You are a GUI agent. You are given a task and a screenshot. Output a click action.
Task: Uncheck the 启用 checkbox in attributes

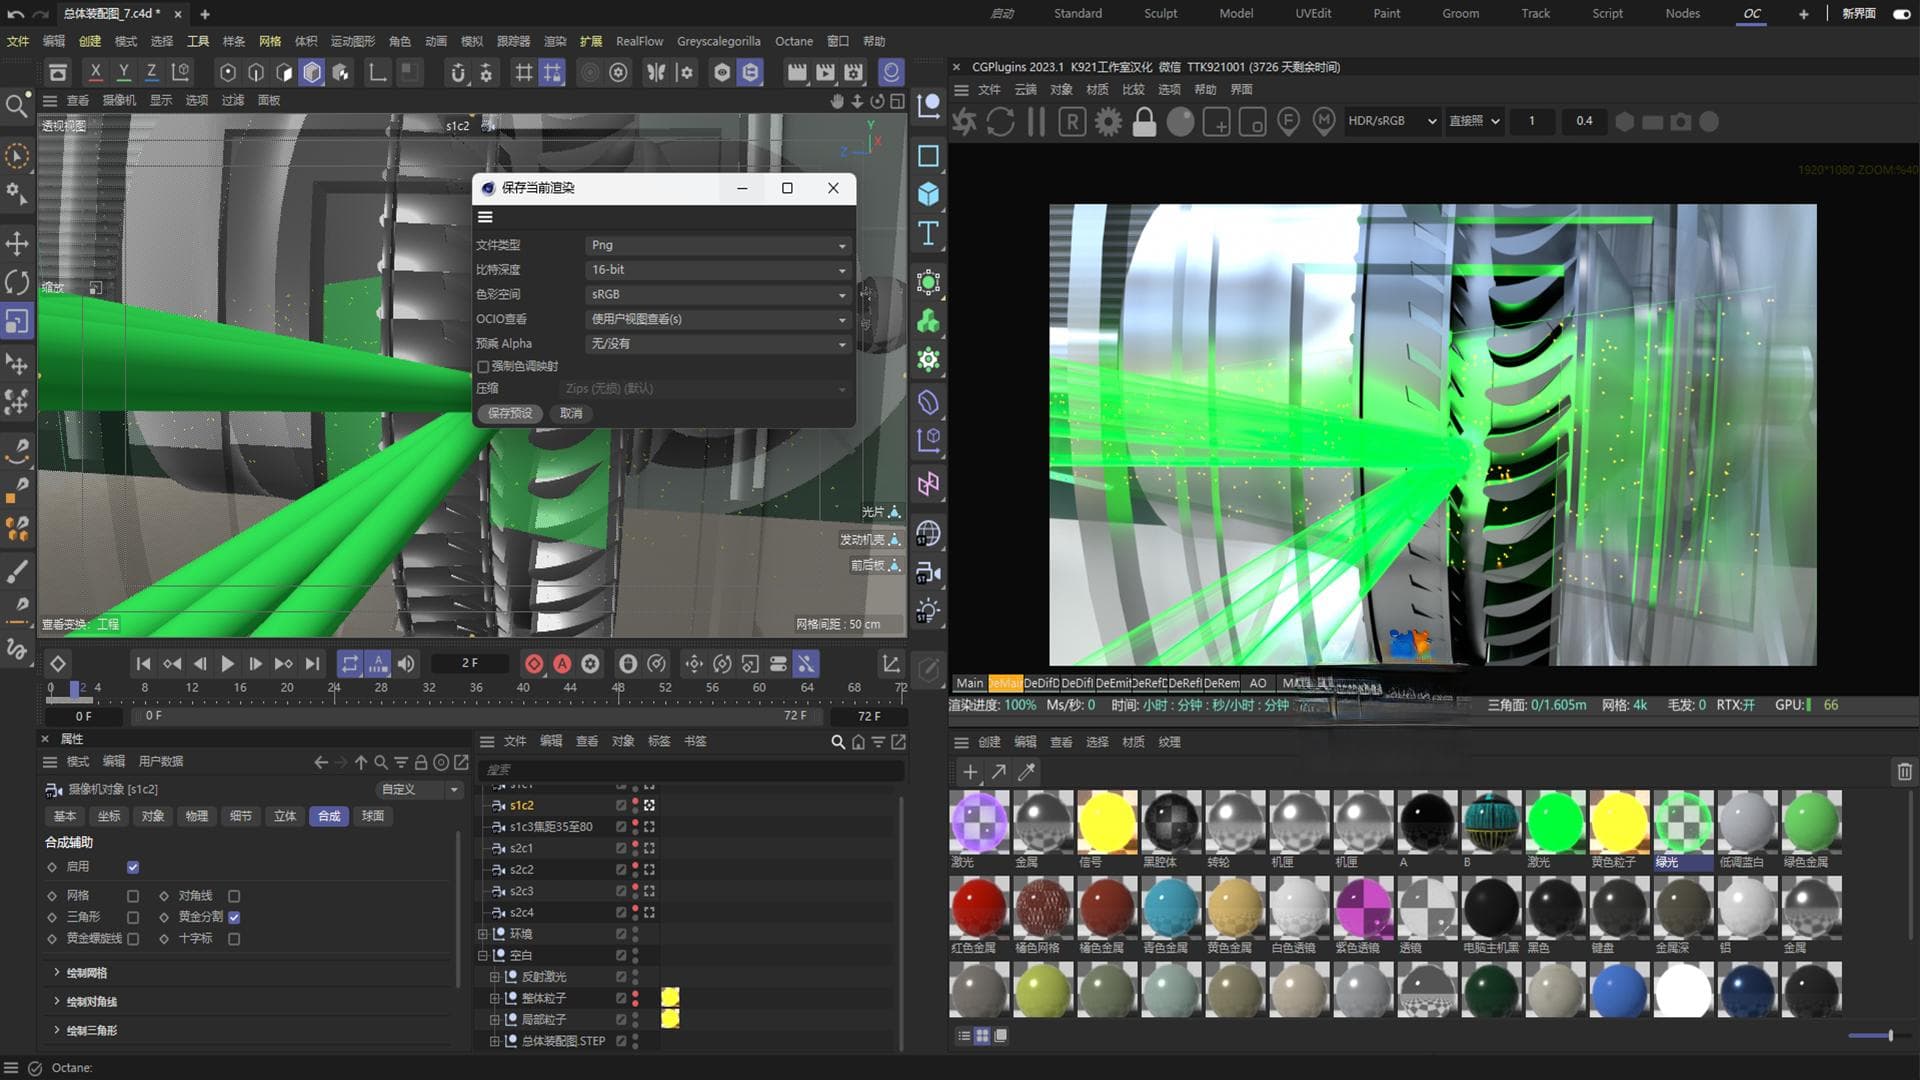[133, 867]
